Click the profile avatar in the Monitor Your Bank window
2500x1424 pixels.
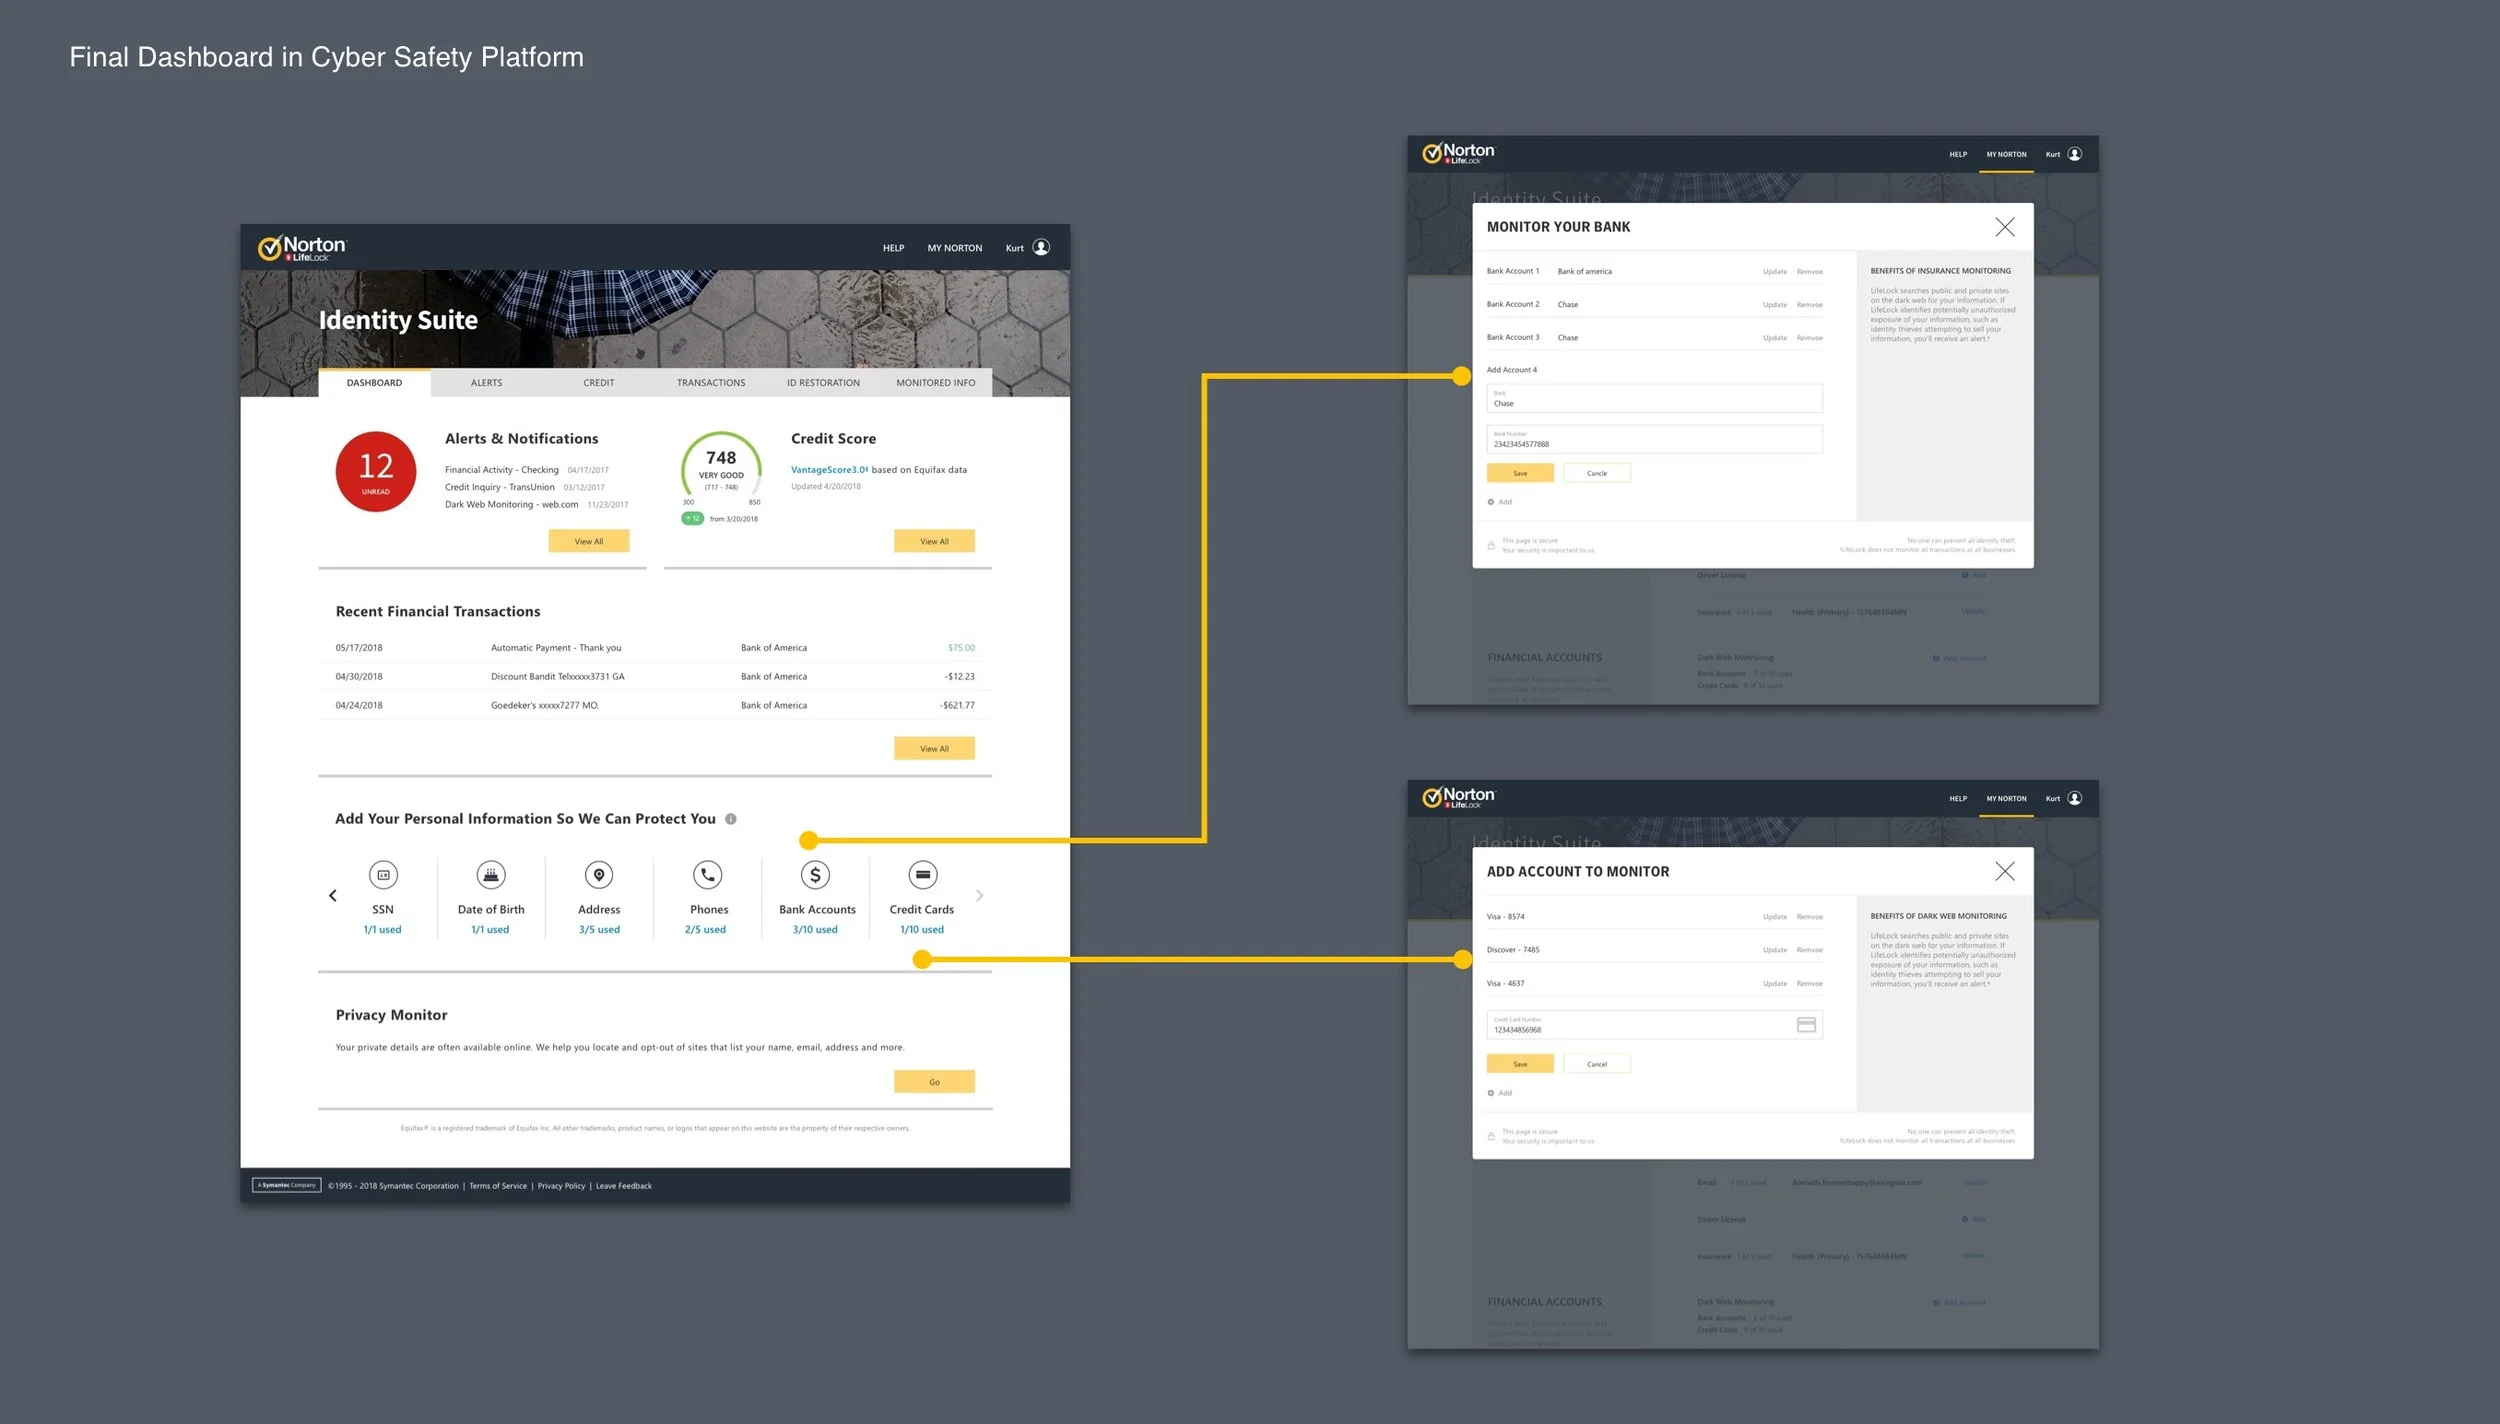pos(2075,154)
